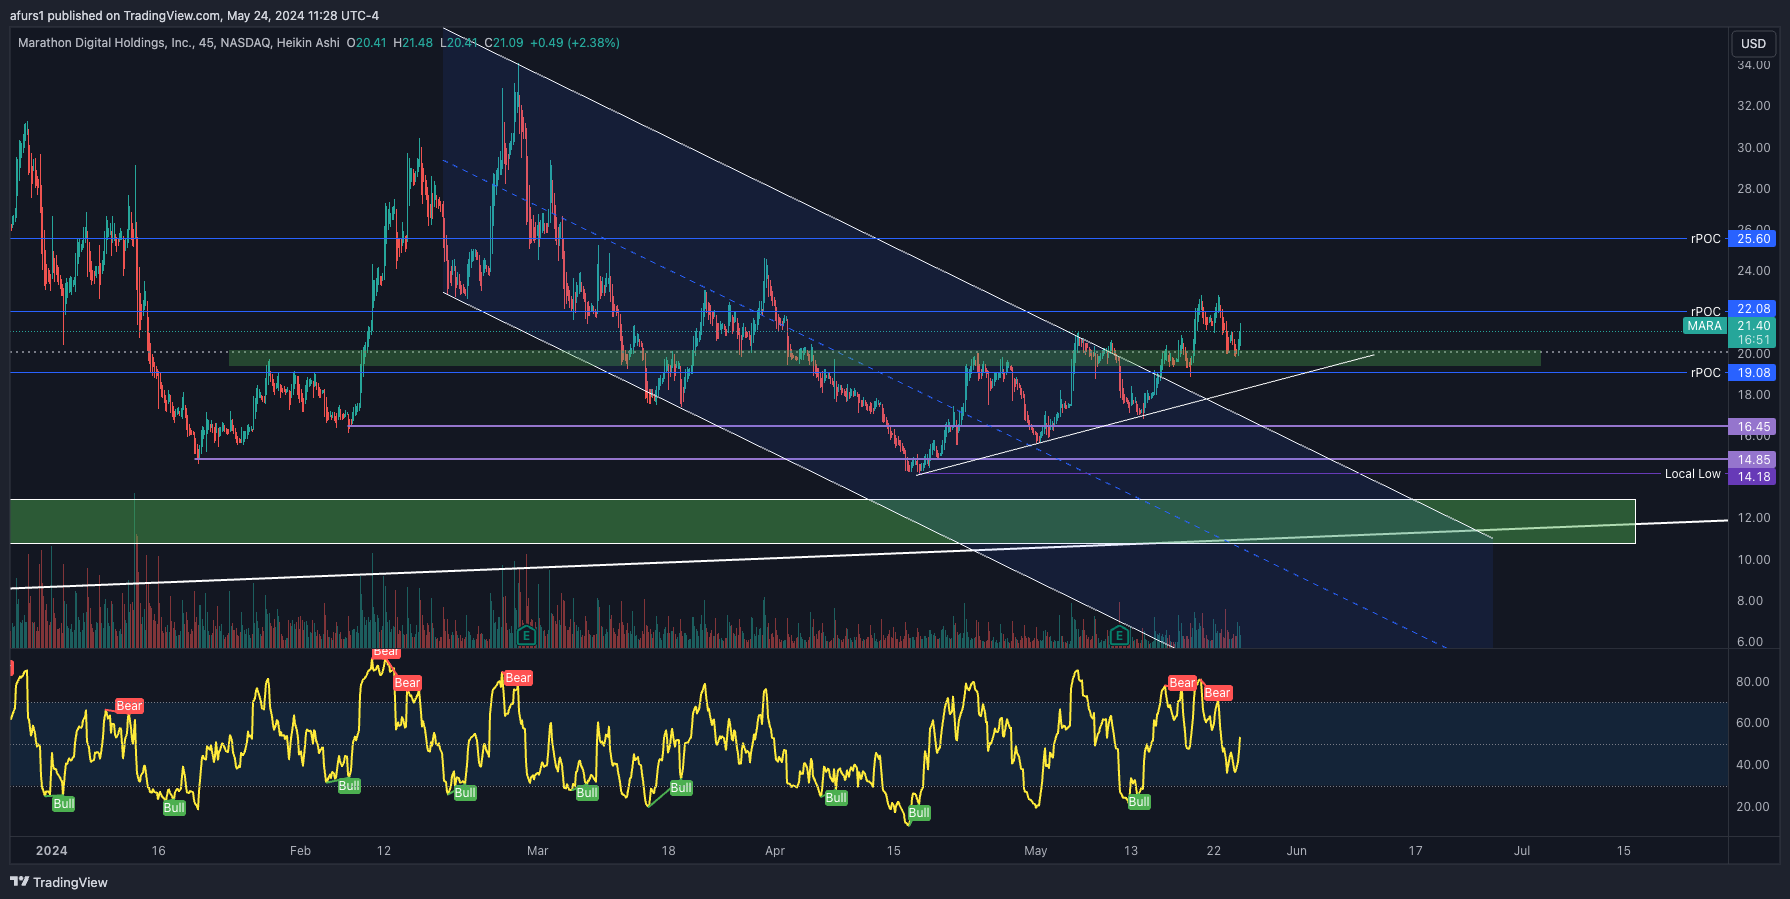The width and height of the screenshot is (1790, 899).
Task: Click the Marathon Digital Holdings chart title
Action: 178,43
